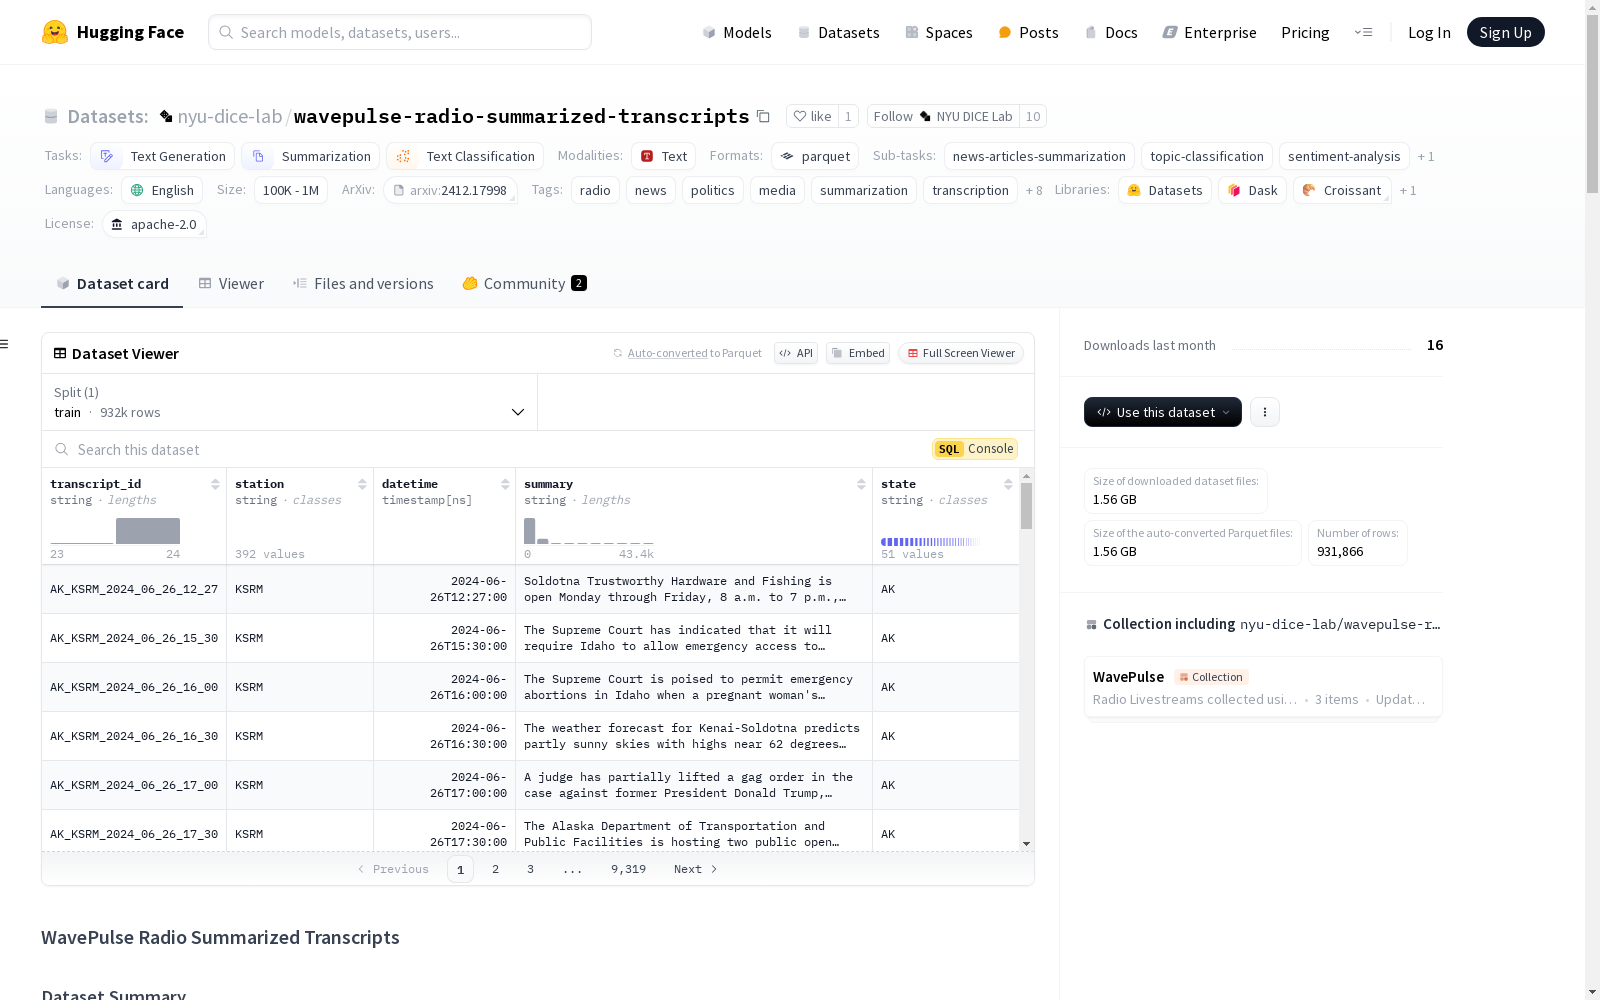The width and height of the screenshot is (1600, 1000).
Task: Click the parquet format tag
Action: pos(815,156)
